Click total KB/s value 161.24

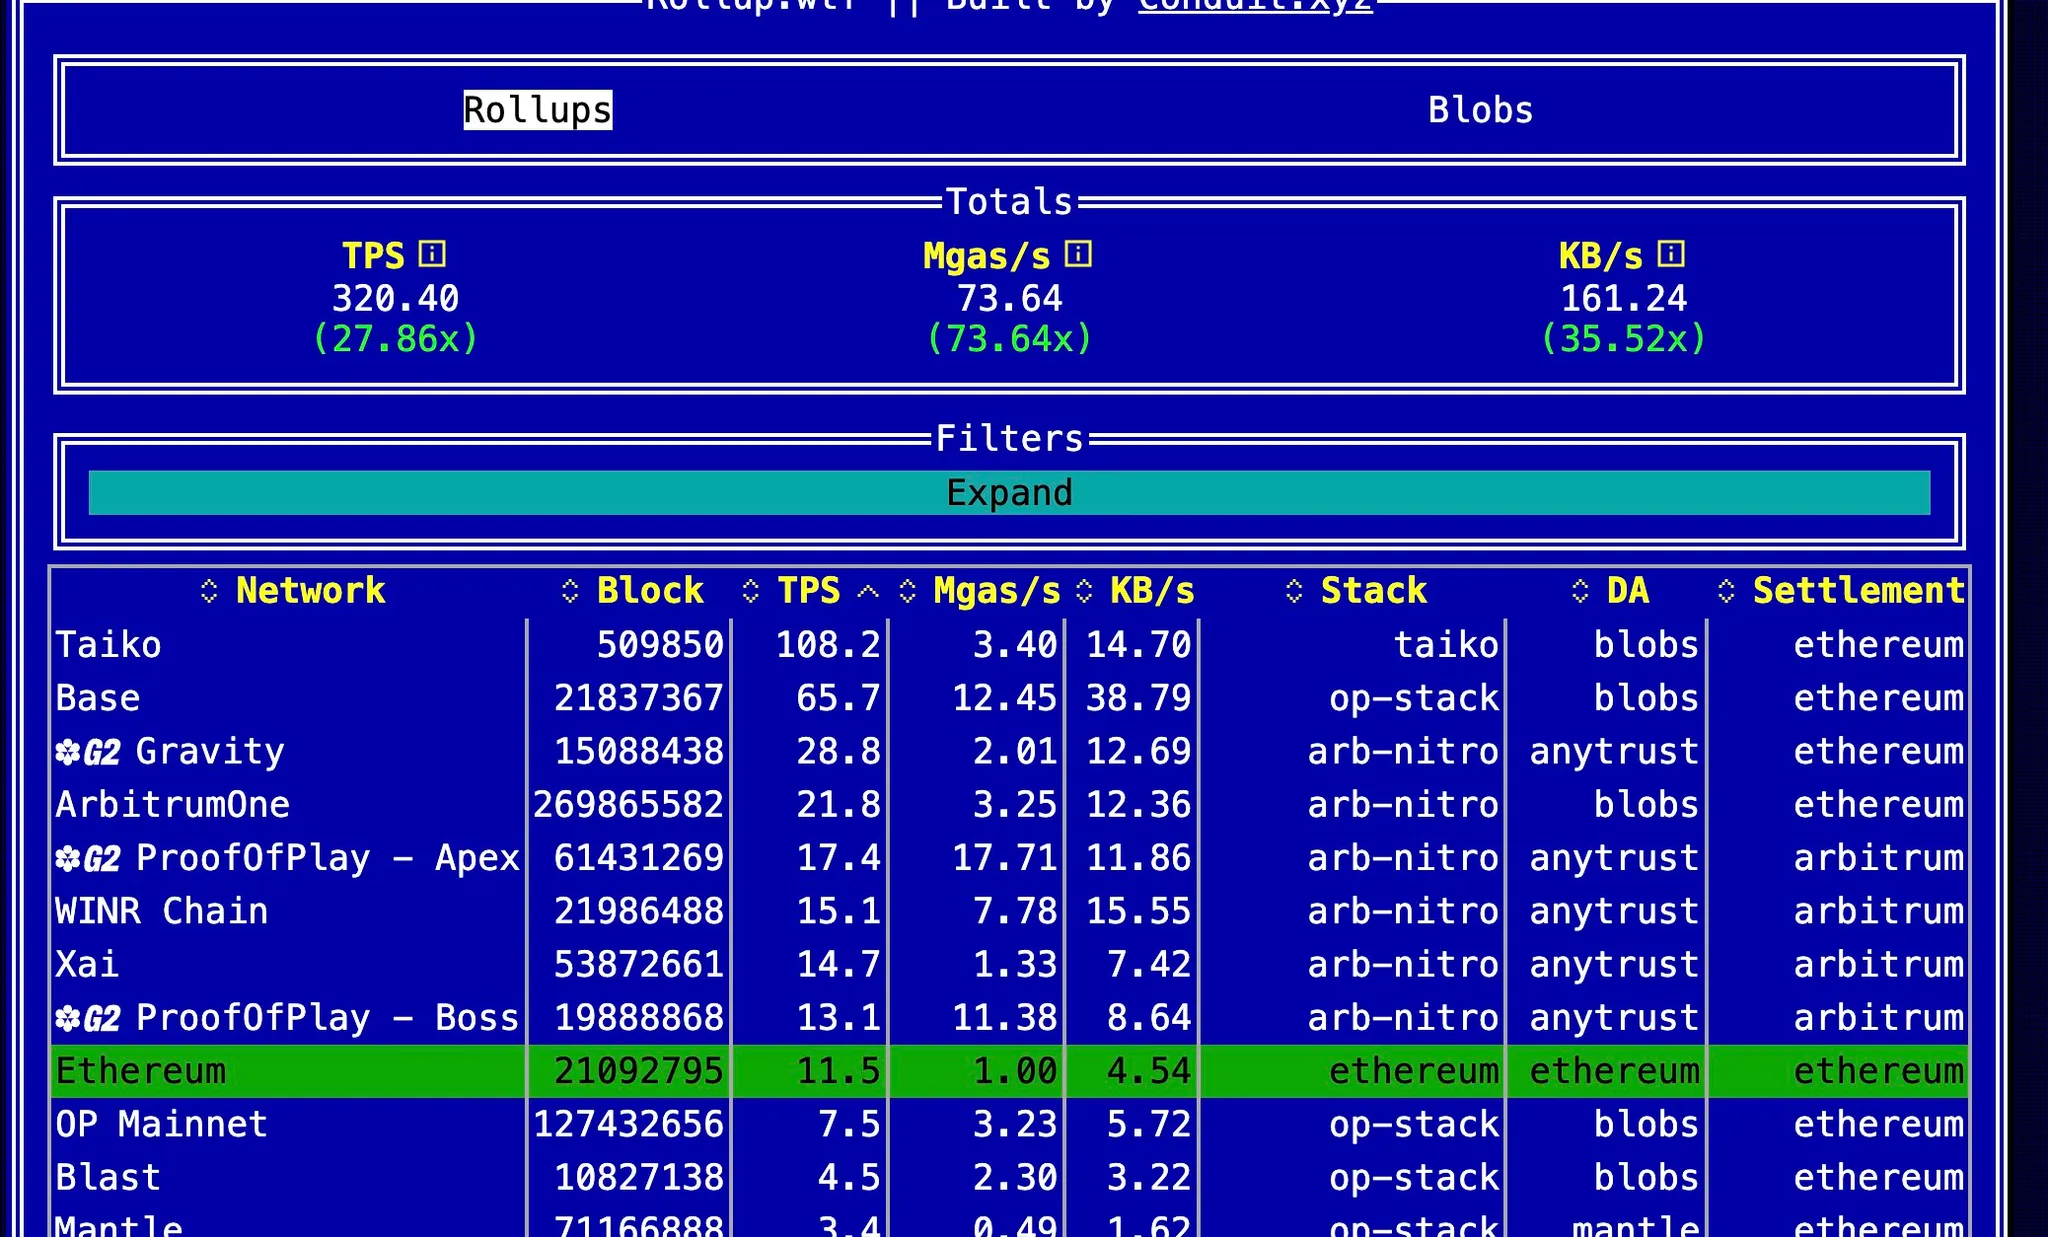(1624, 298)
